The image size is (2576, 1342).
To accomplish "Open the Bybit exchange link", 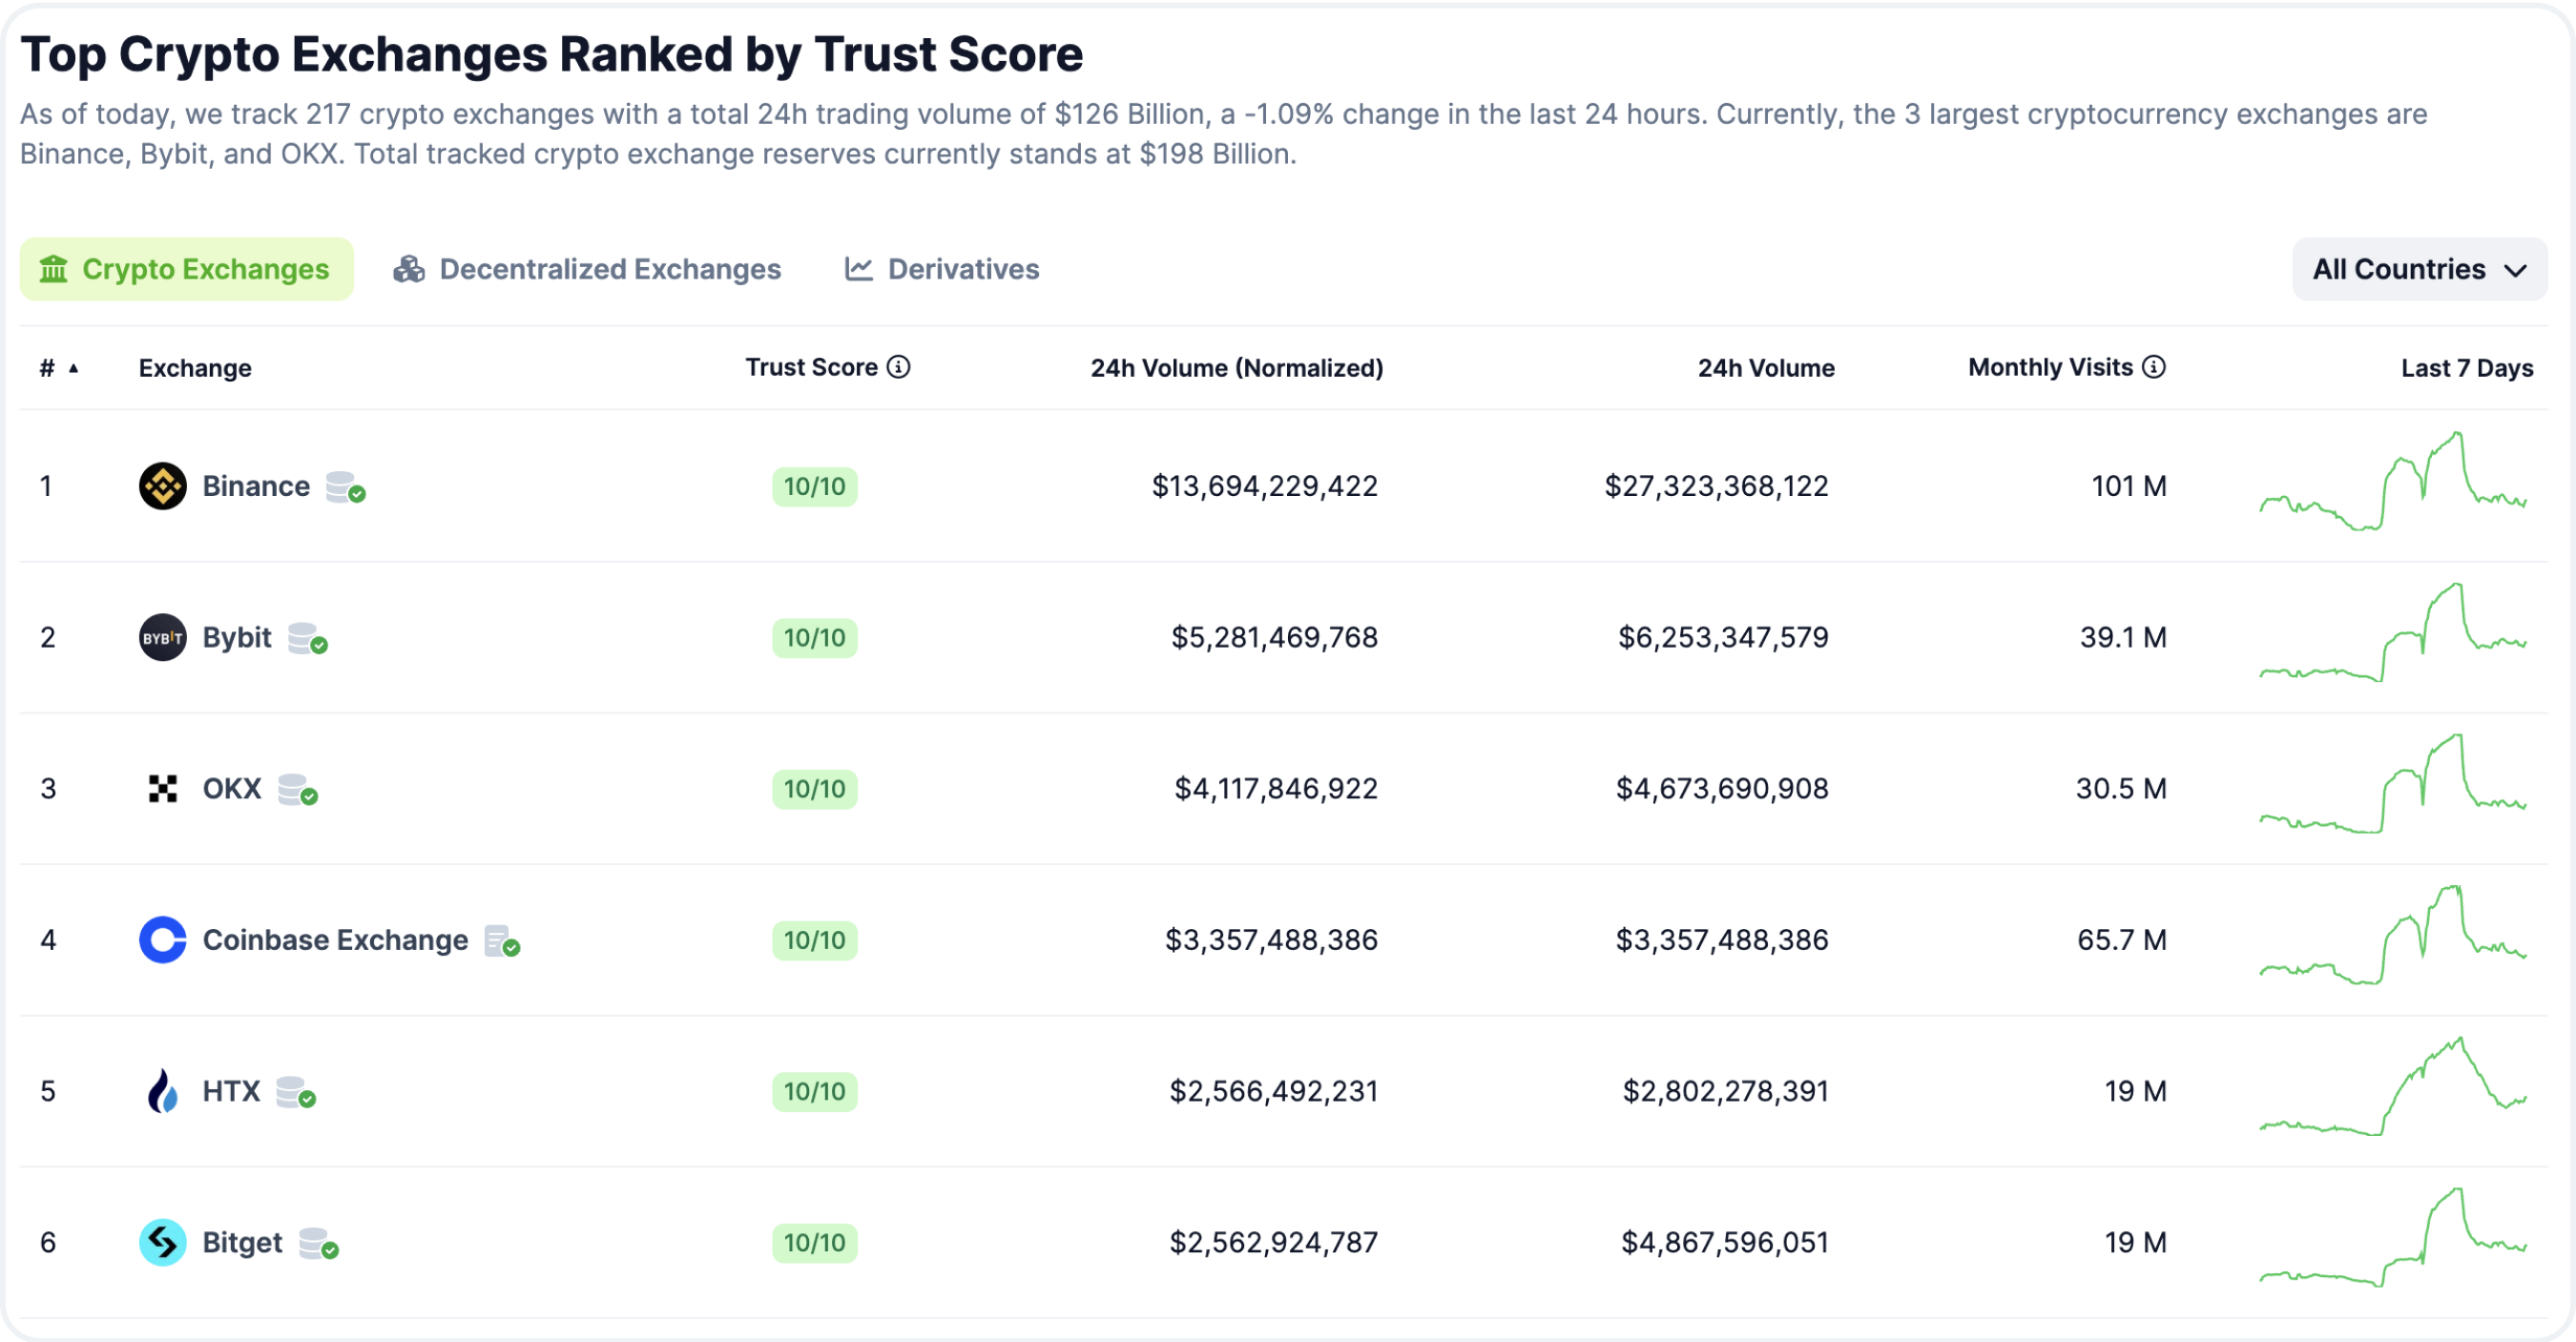I will click(x=237, y=637).
